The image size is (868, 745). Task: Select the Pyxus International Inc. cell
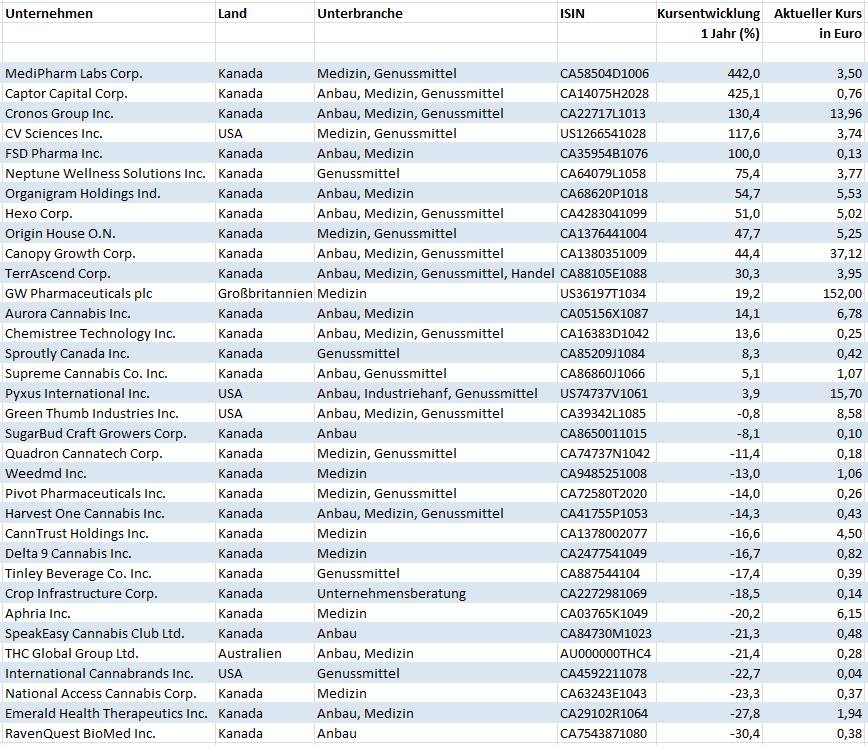[x=108, y=393]
